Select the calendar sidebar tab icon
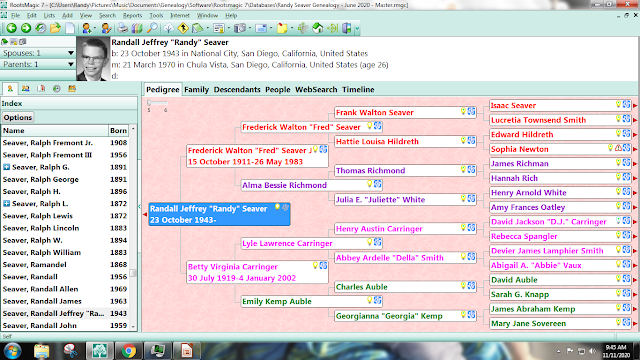Image resolution: width=640 pixels, height=360 pixels. pyautogui.click(x=72, y=89)
